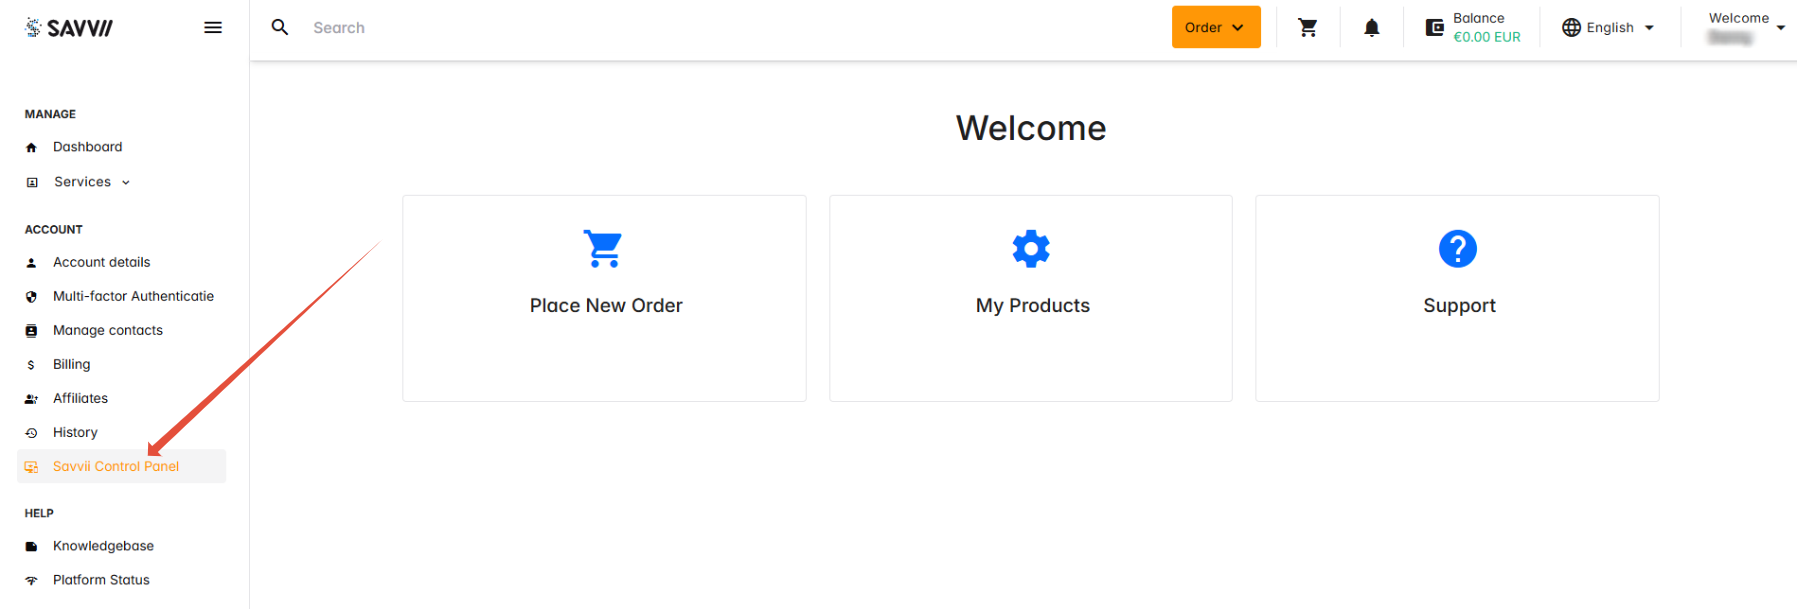Expand the Welcome user menu
This screenshot has width=1797, height=609.
tap(1745, 28)
